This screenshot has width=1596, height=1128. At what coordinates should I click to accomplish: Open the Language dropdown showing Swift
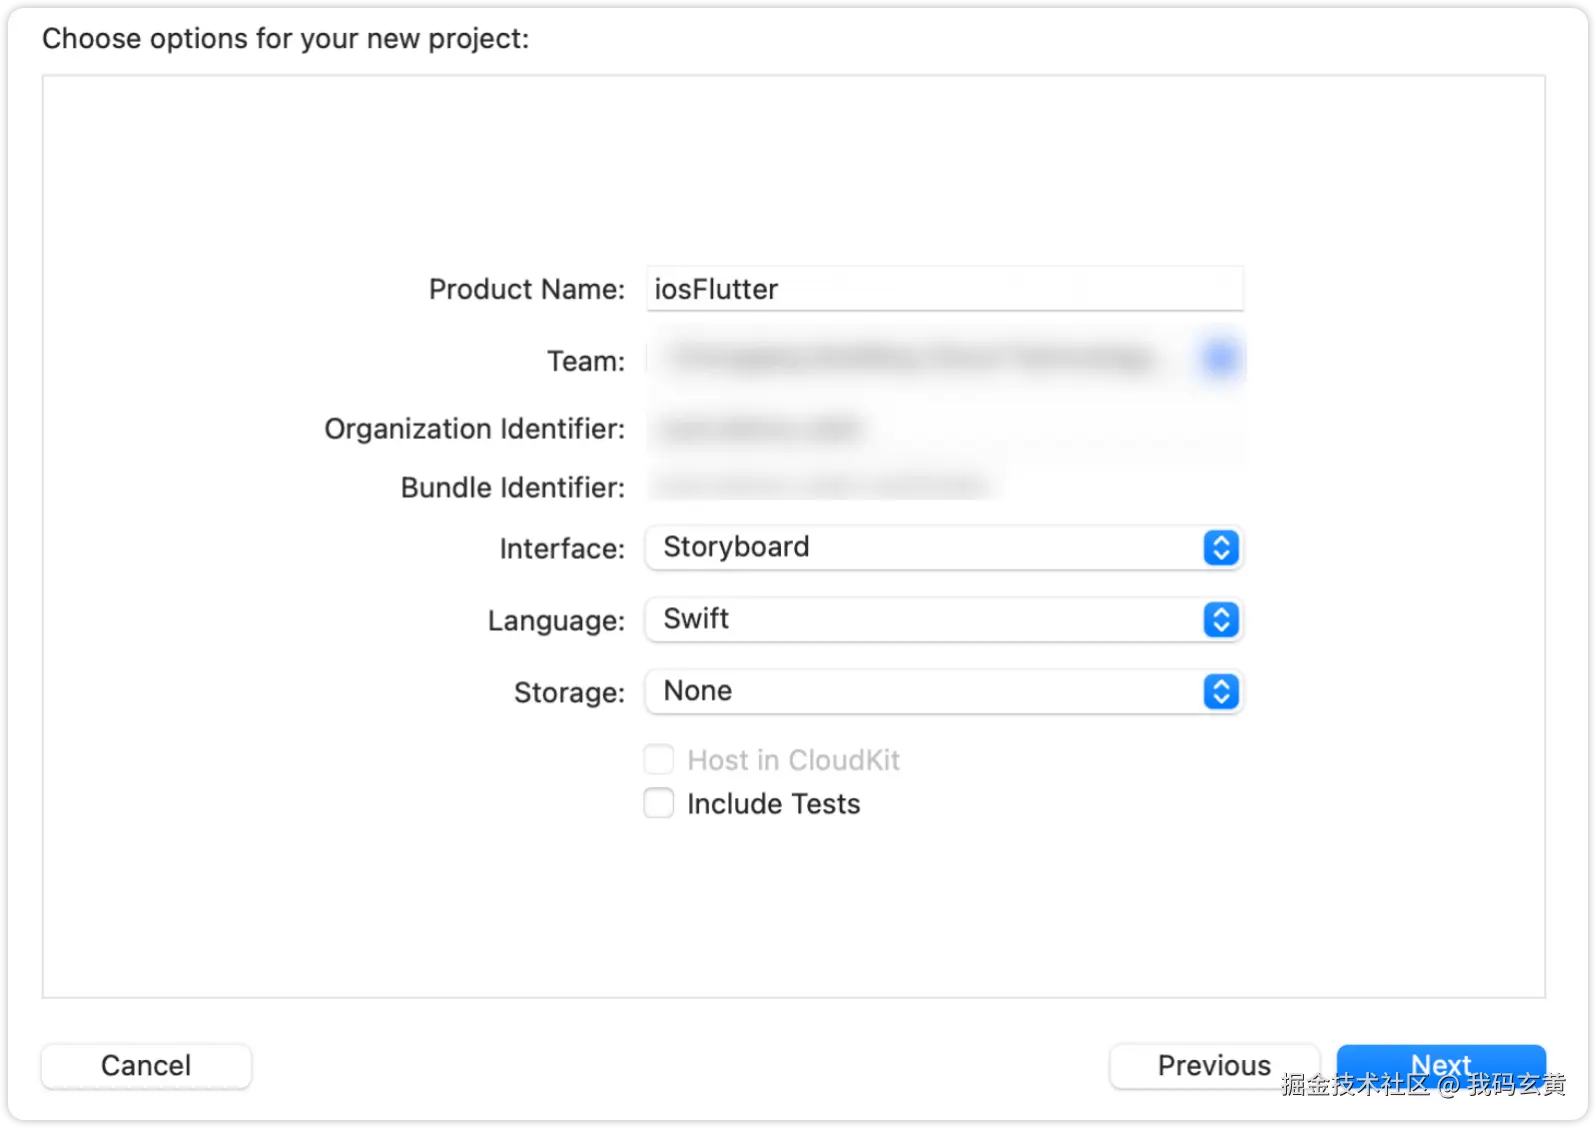pyautogui.click(x=930, y=620)
